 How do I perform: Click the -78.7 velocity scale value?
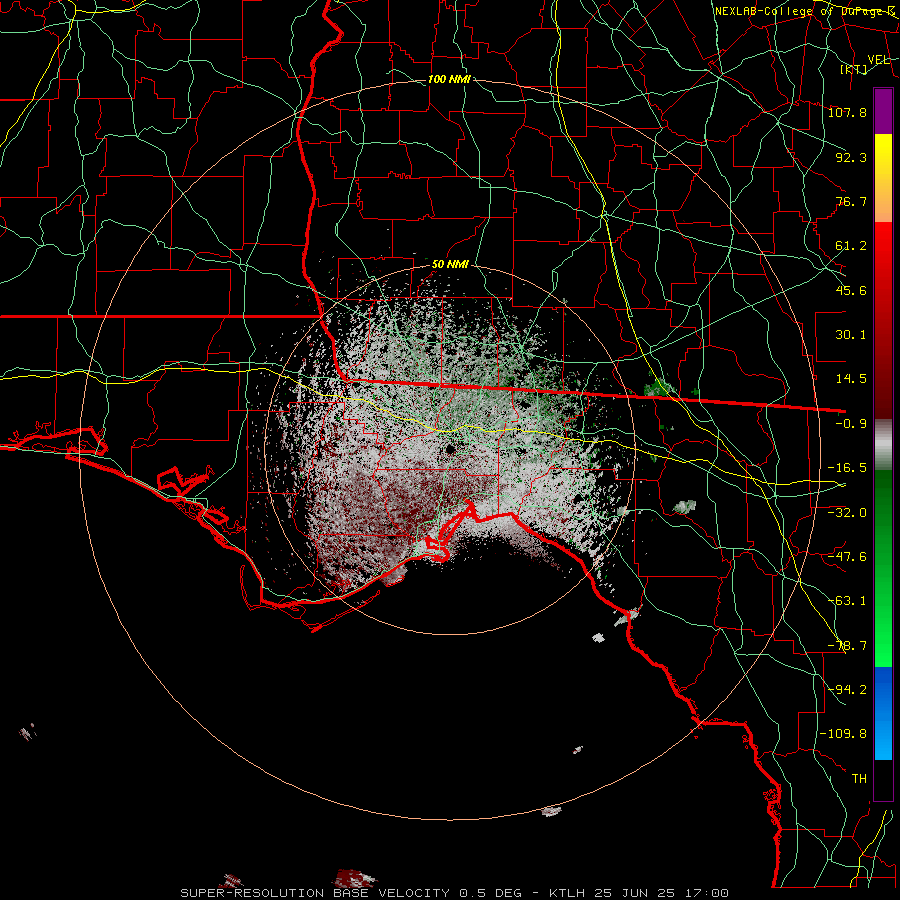point(847,646)
